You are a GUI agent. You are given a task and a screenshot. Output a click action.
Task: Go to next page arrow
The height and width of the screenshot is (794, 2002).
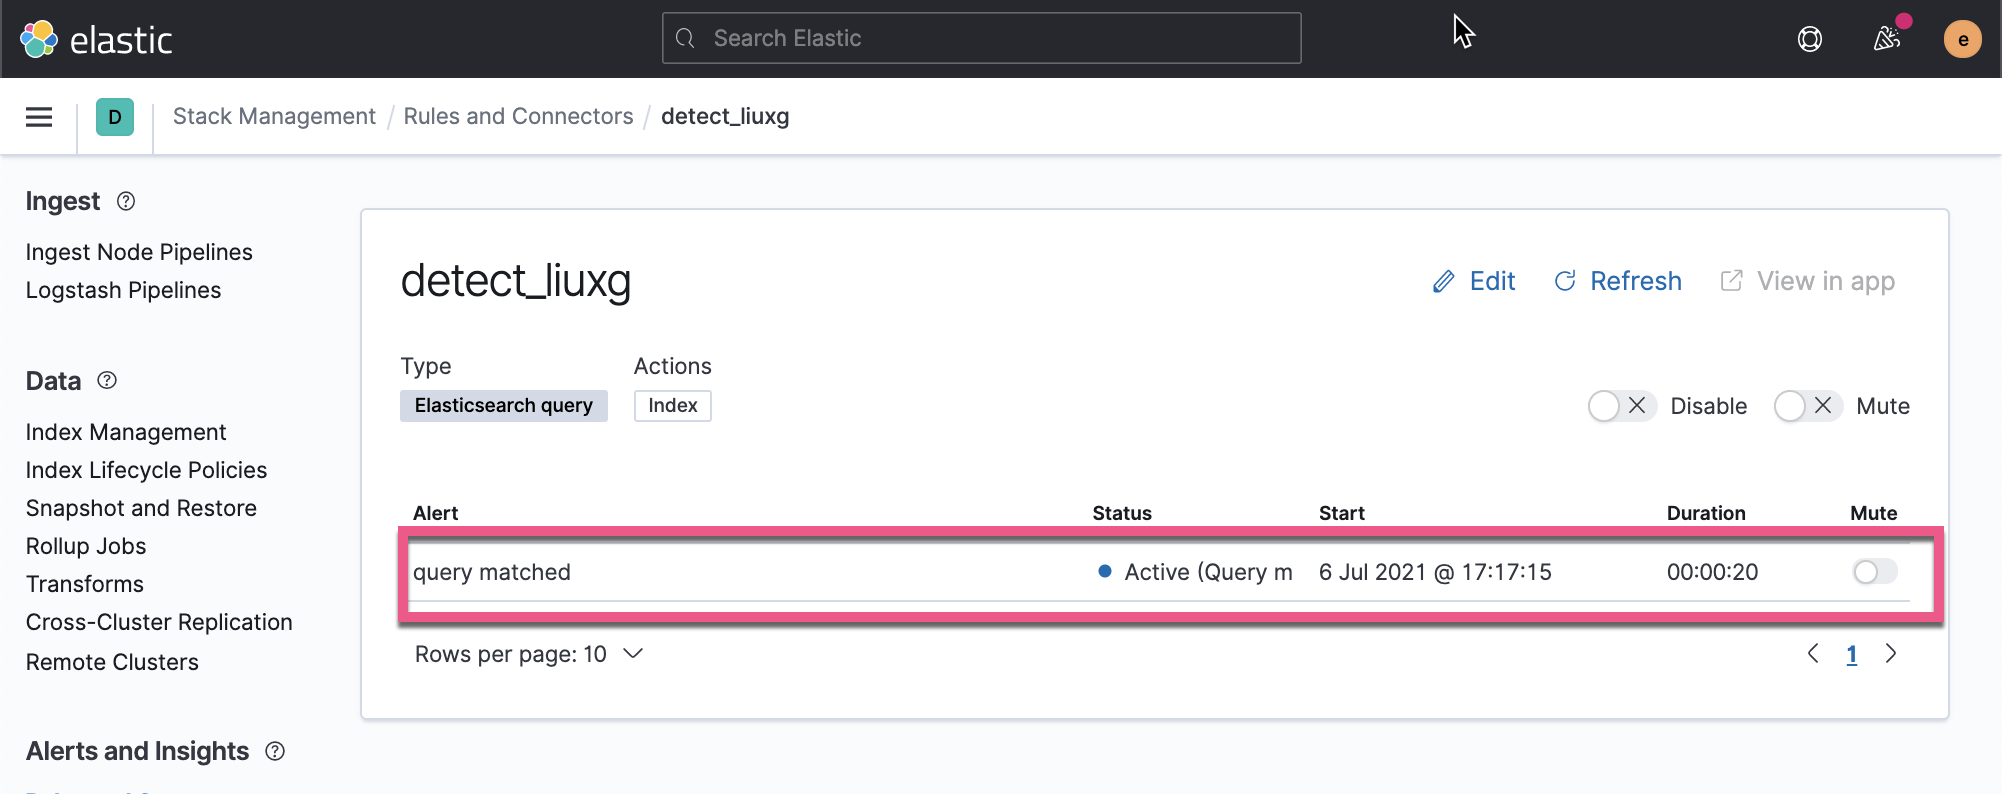(1890, 654)
